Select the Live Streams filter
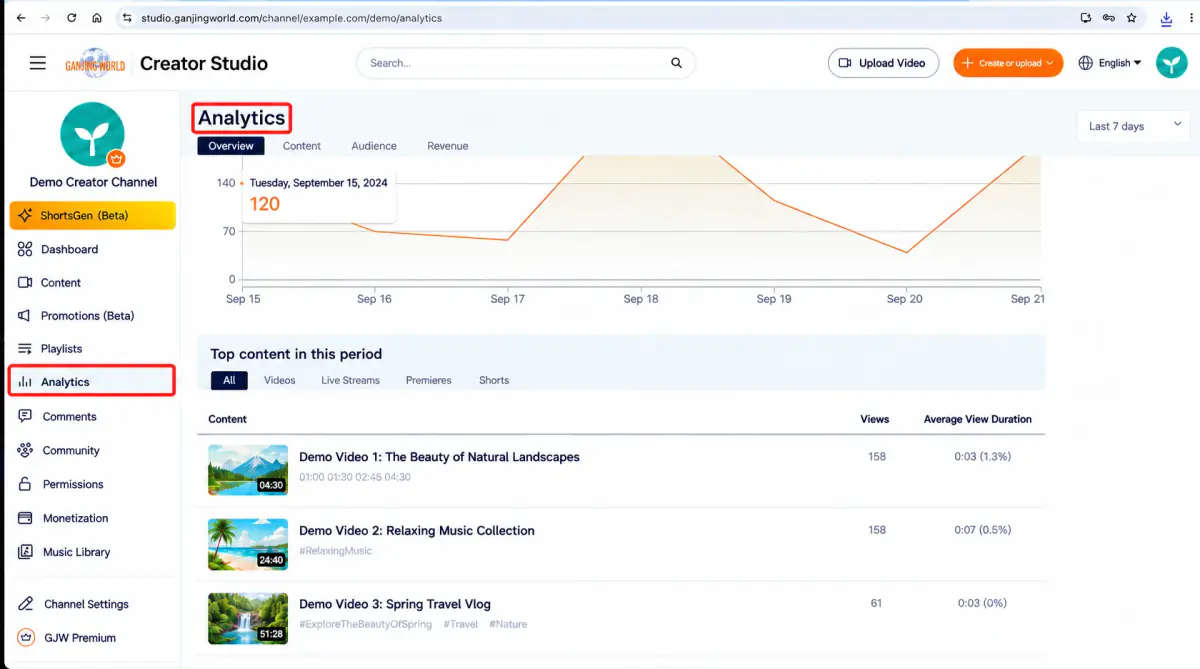Viewport: 1200px width, 669px height. tap(351, 380)
